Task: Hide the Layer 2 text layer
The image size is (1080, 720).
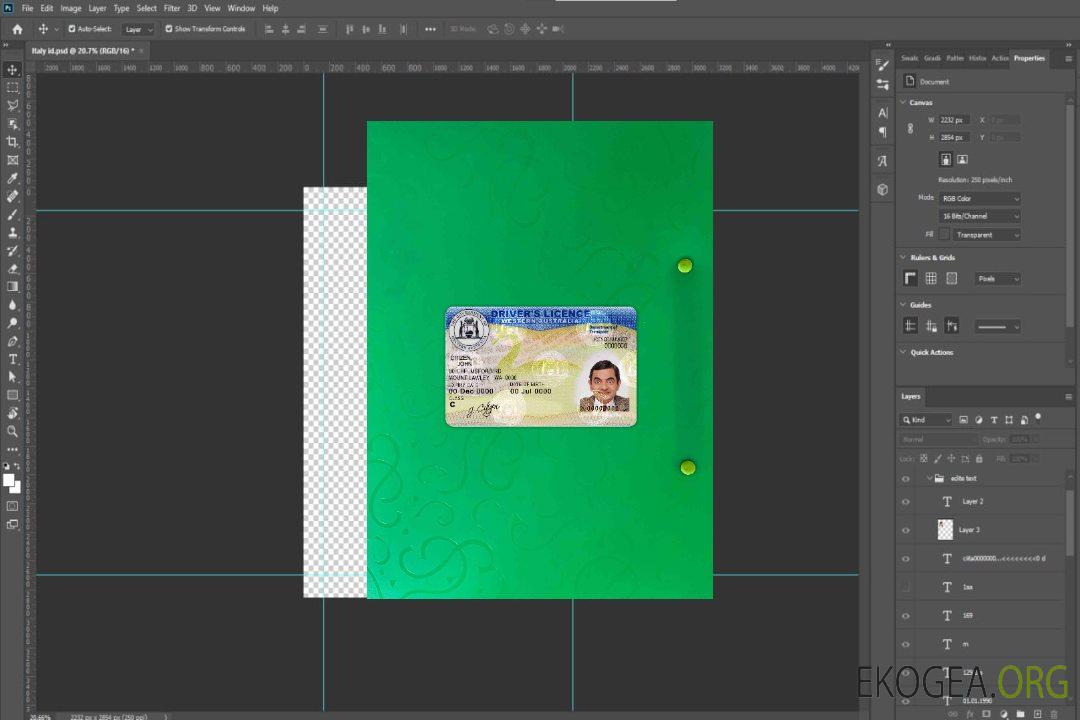Action: point(906,502)
